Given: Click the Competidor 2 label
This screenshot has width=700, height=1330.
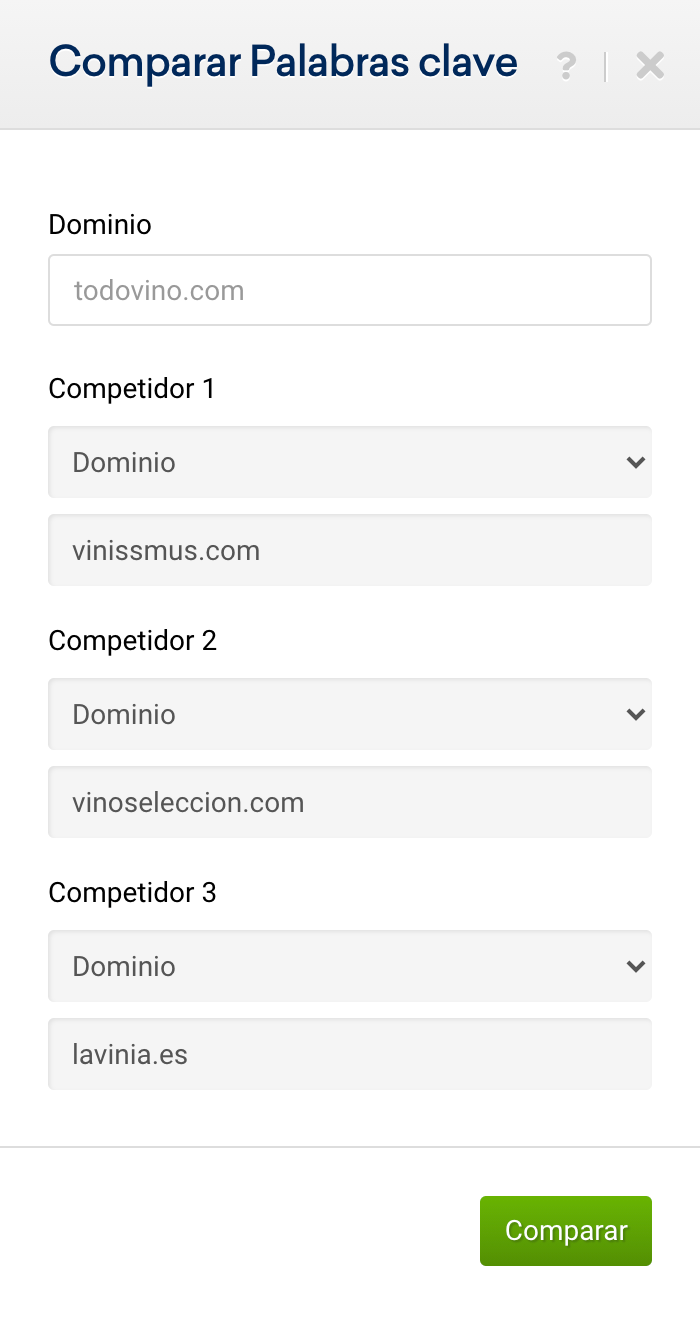Looking at the screenshot, I should click(132, 640).
